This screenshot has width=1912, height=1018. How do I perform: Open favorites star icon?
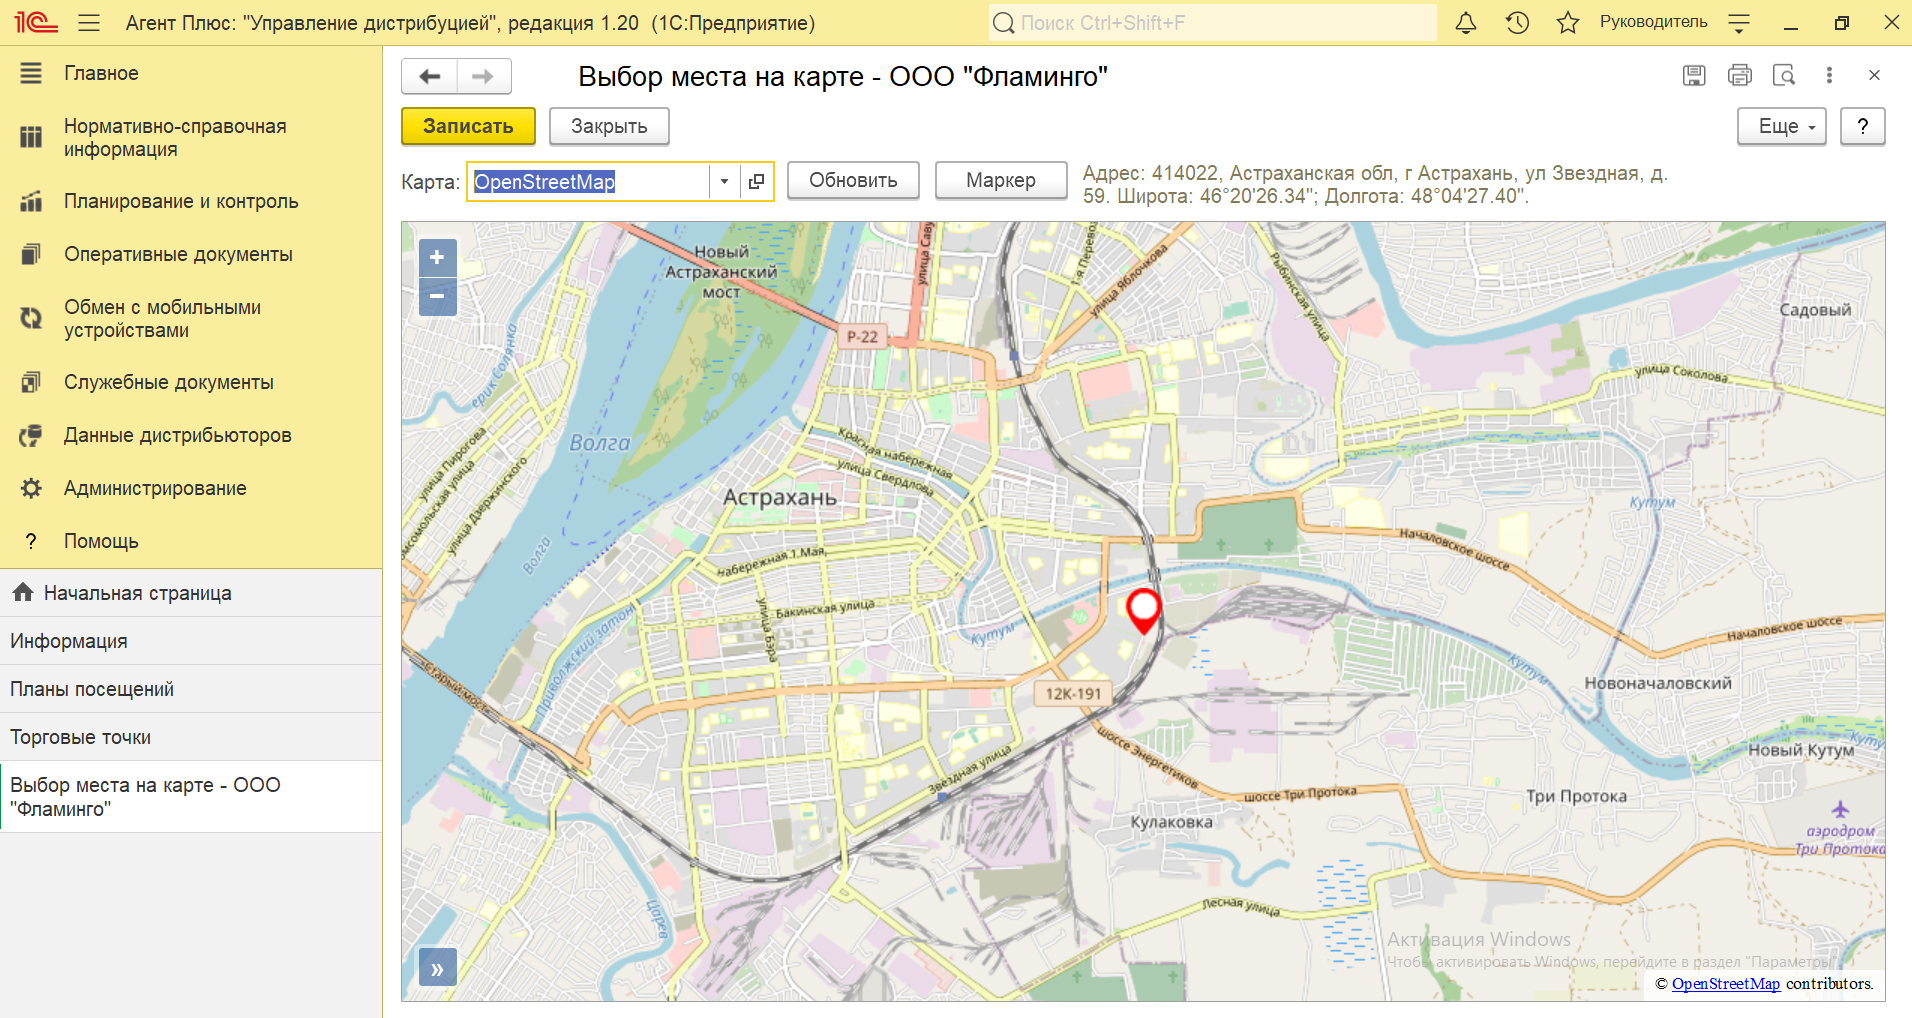1568,22
